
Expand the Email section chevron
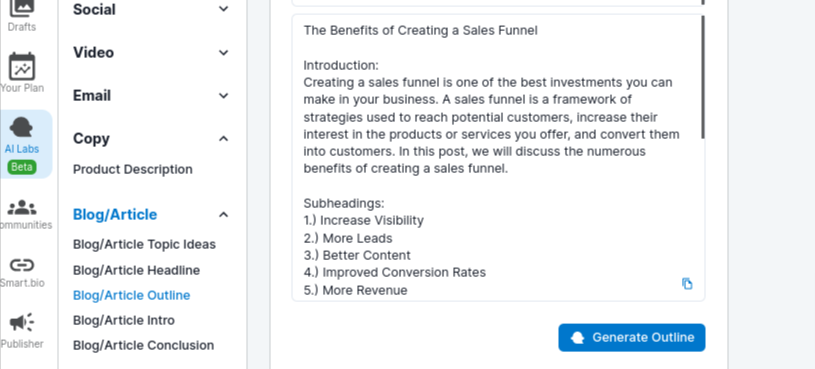[224, 96]
